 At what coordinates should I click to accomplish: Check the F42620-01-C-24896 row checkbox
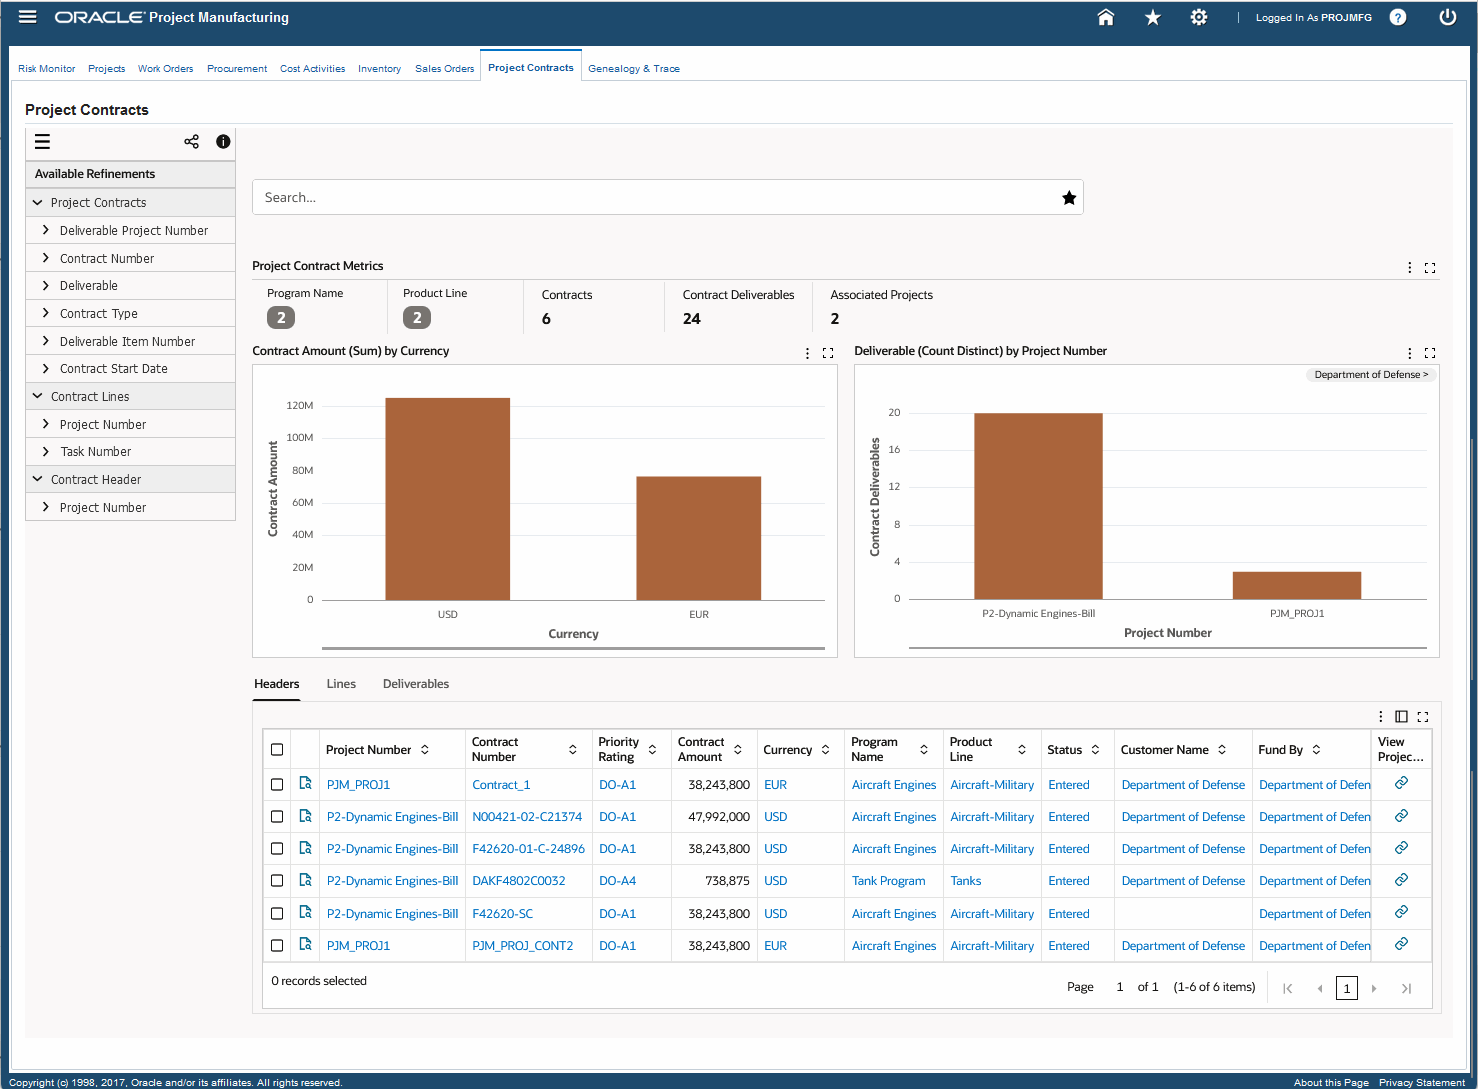pyautogui.click(x=277, y=849)
